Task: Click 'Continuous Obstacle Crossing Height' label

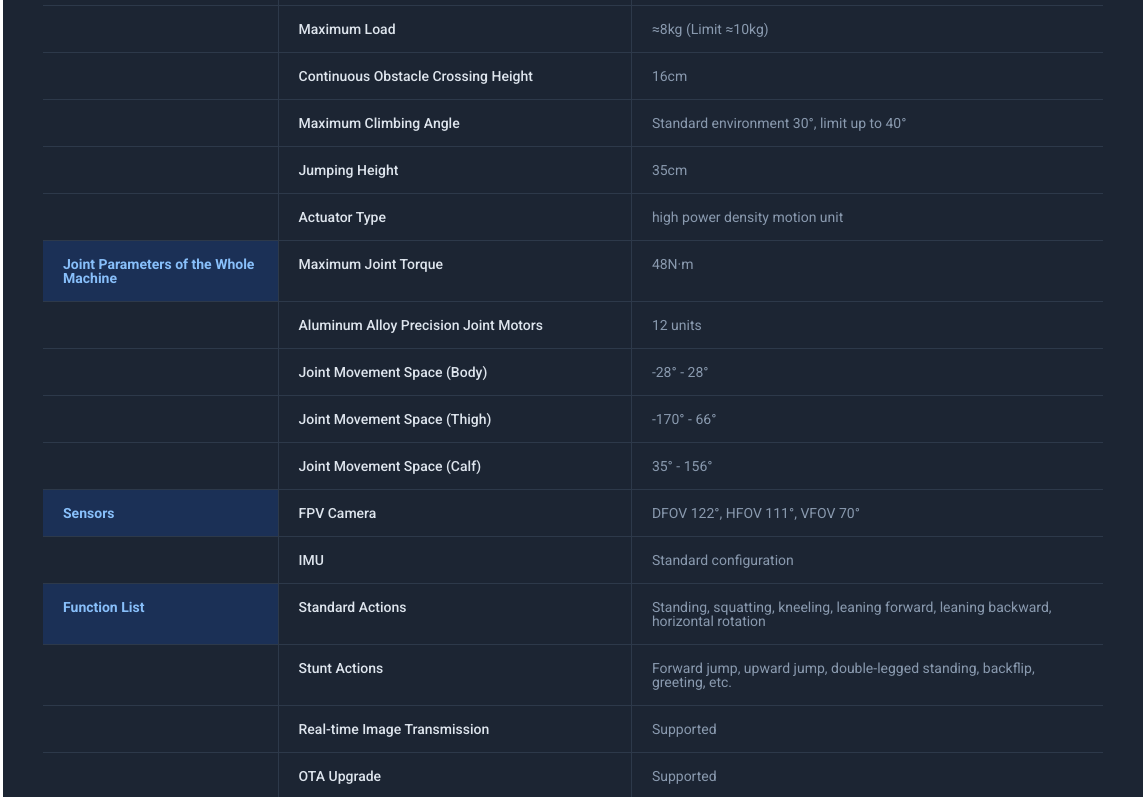Action: [415, 77]
